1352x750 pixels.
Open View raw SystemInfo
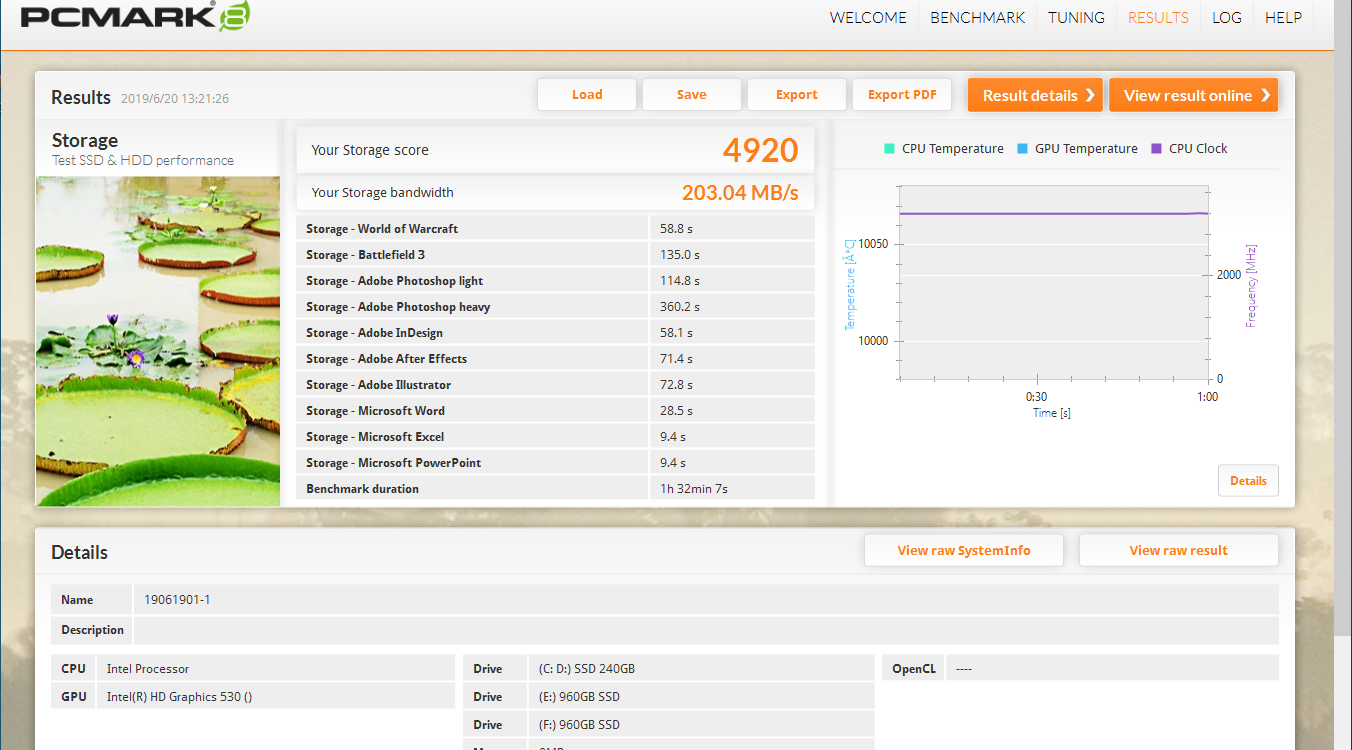pyautogui.click(x=964, y=550)
